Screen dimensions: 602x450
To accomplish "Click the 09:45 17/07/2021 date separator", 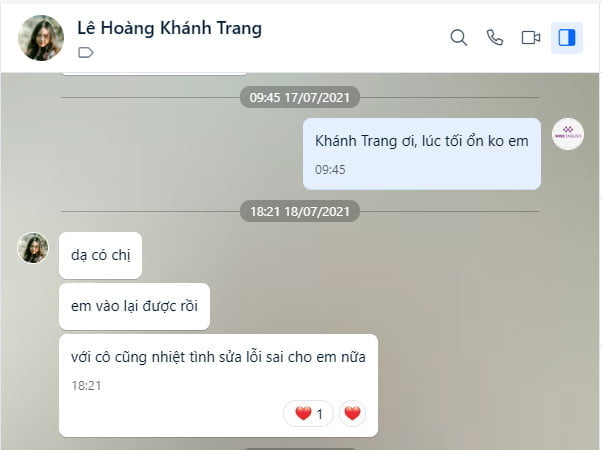I will [300, 97].
